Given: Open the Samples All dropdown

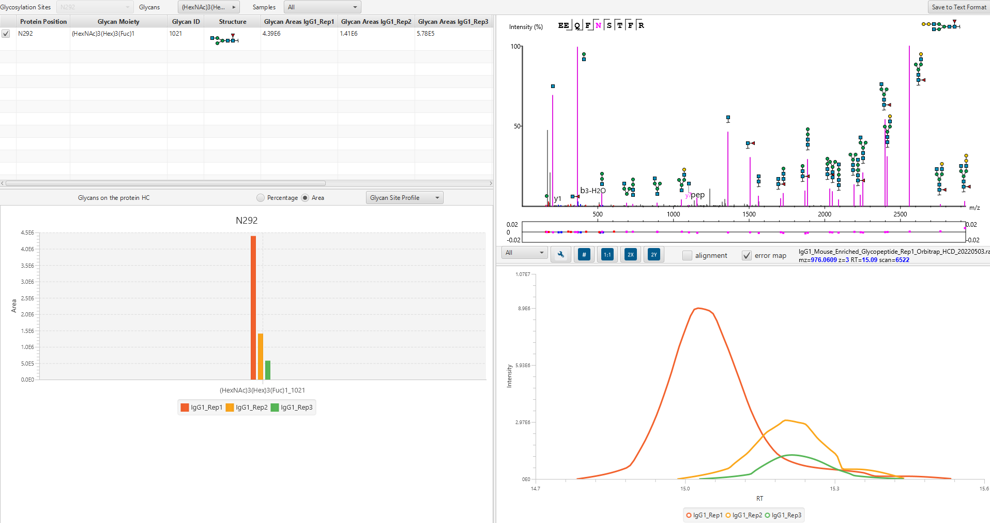Looking at the screenshot, I should [323, 7].
